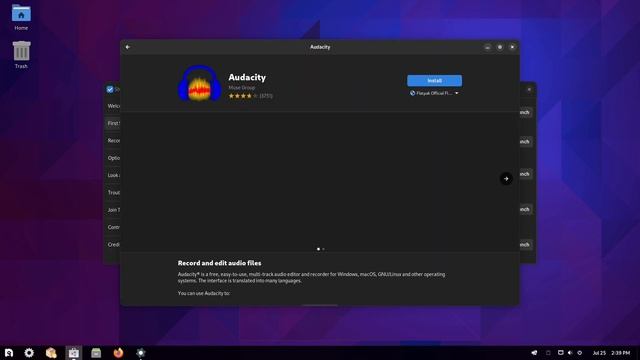Click the star rating of Audacity
640x360 pixels.
pos(243,96)
